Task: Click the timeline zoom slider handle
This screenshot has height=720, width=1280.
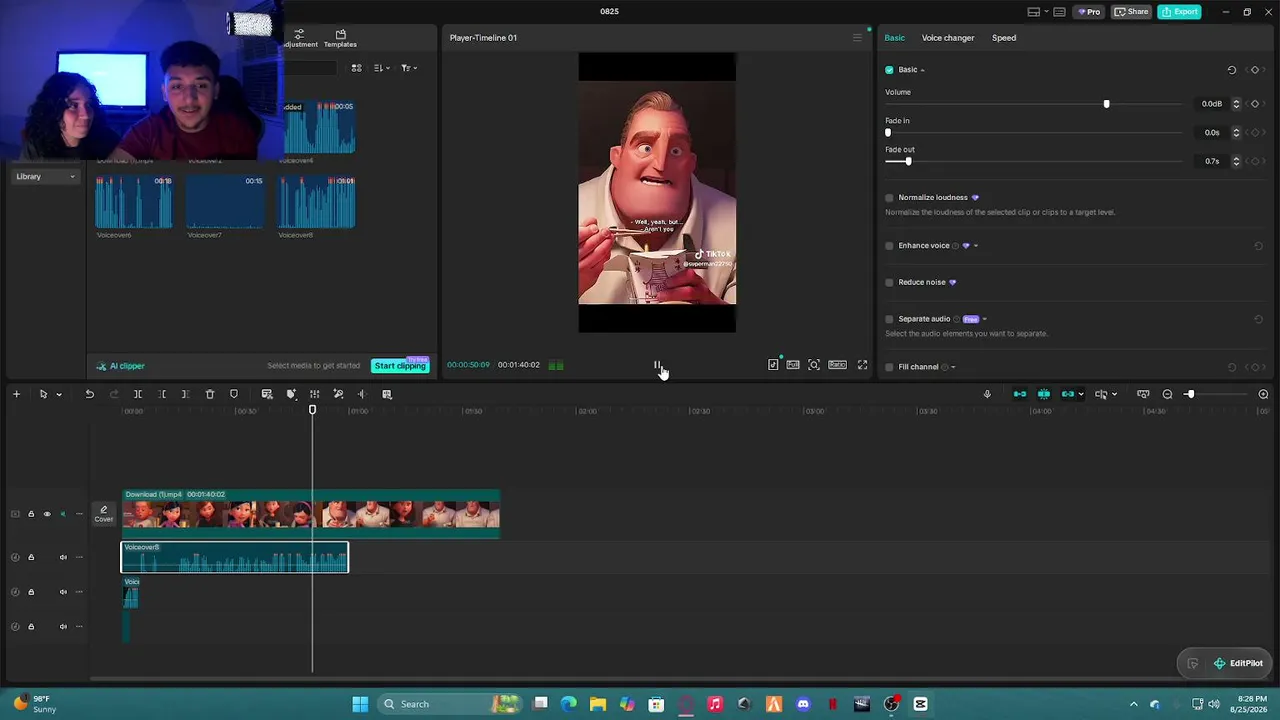Action: (1190, 394)
